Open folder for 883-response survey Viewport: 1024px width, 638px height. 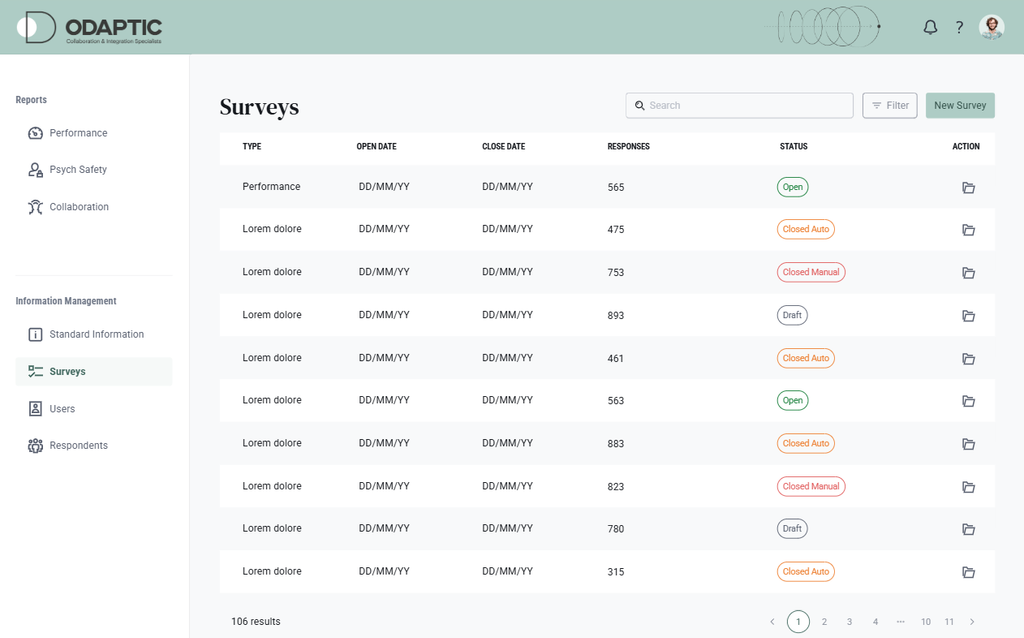tap(968, 444)
